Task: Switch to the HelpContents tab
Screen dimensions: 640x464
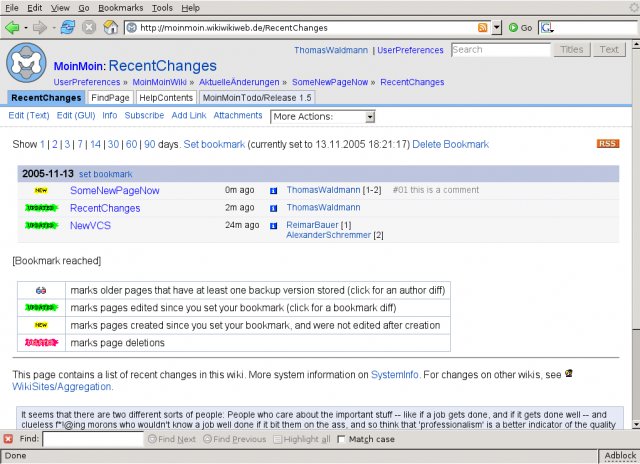Action: pos(166,98)
